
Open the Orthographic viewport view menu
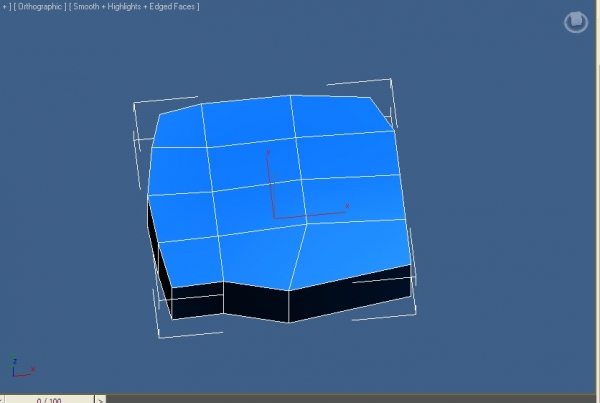tap(40, 7)
